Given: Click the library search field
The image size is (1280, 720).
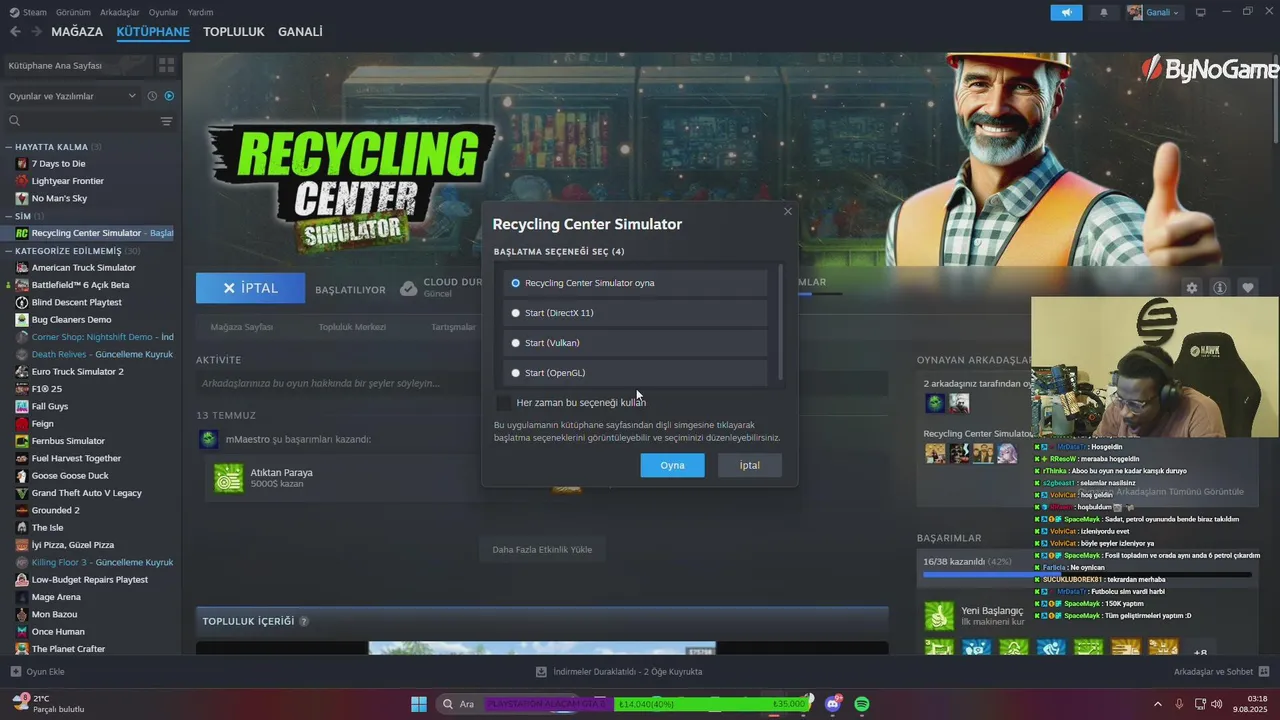Looking at the screenshot, I should coord(80,121).
